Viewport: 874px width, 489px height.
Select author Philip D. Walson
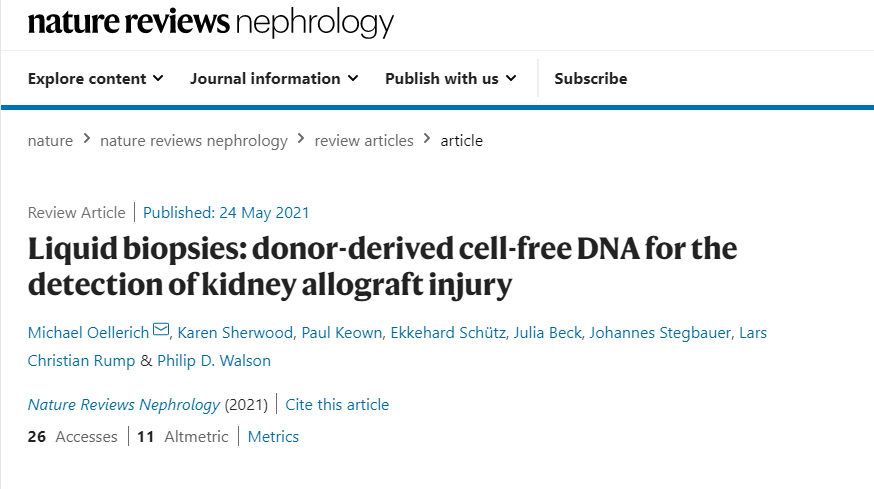pos(214,360)
